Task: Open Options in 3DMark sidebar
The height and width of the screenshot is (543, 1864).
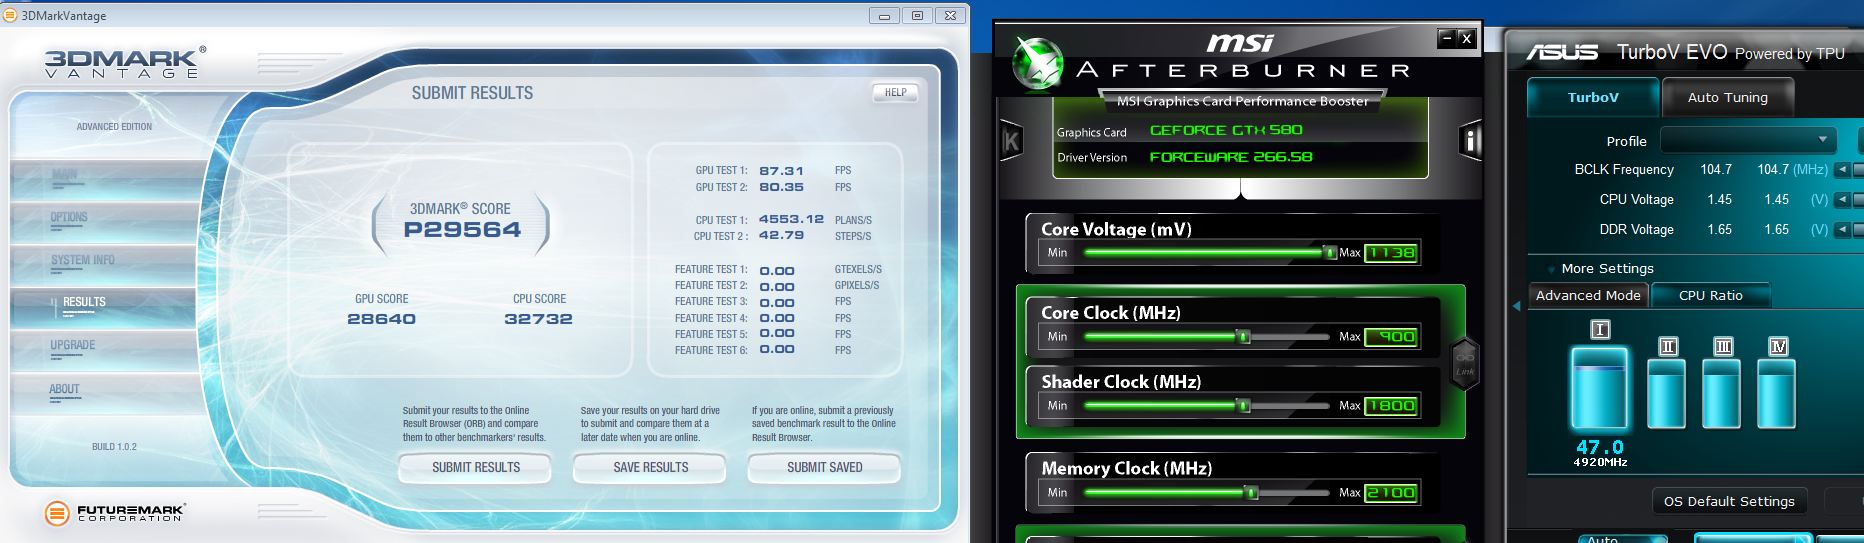Action: 103,222
